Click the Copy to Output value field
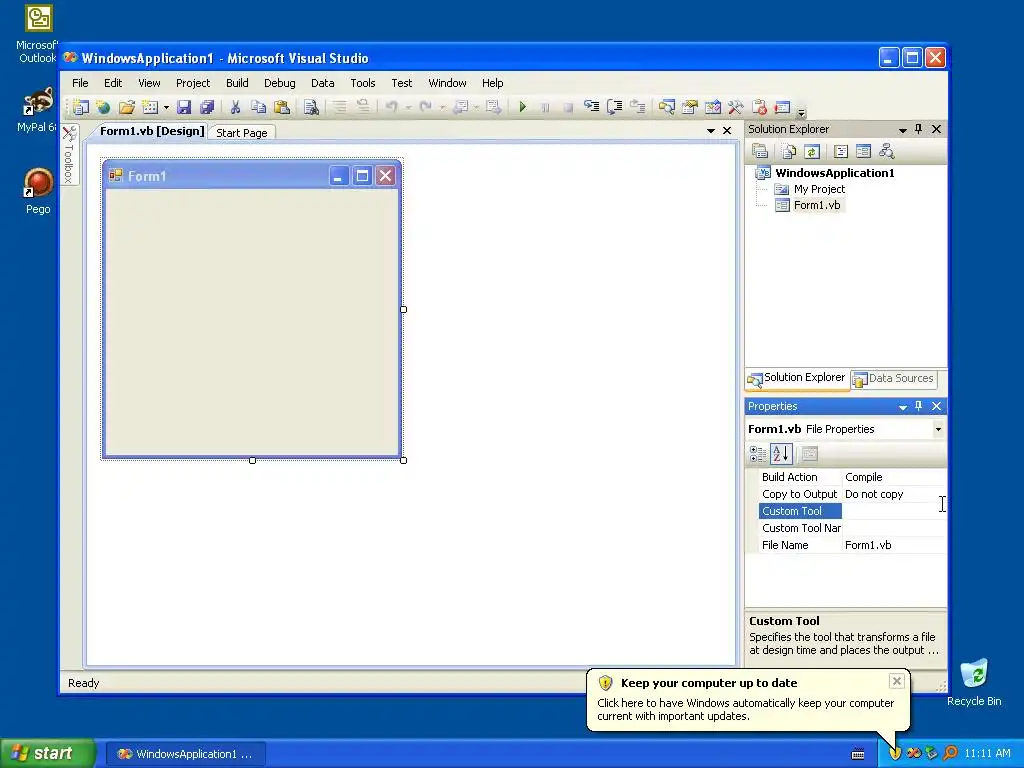The height and width of the screenshot is (768, 1024). click(x=894, y=494)
